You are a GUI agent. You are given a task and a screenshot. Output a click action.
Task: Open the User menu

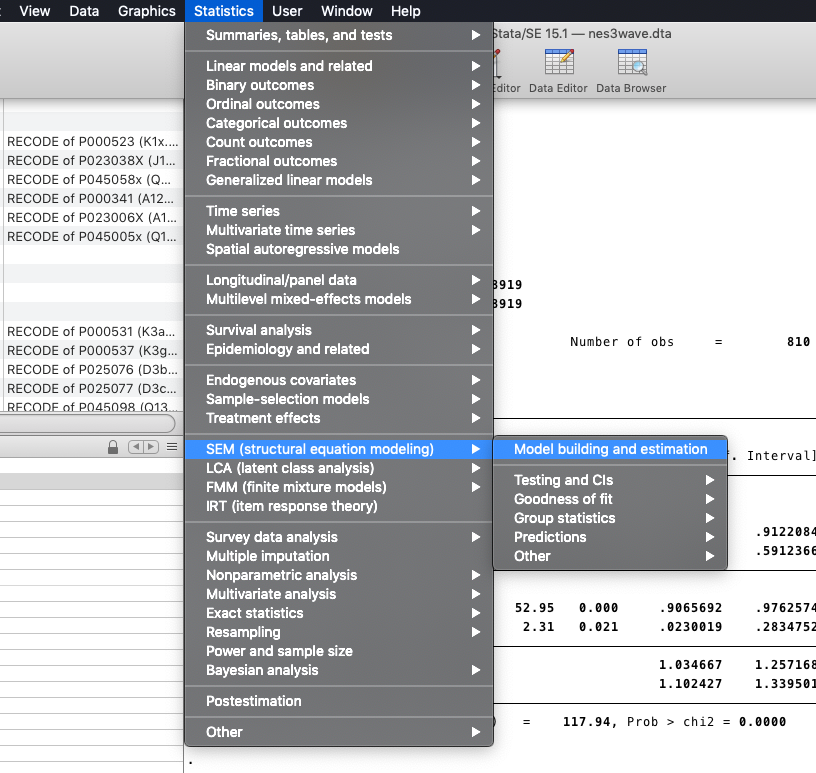coord(287,11)
